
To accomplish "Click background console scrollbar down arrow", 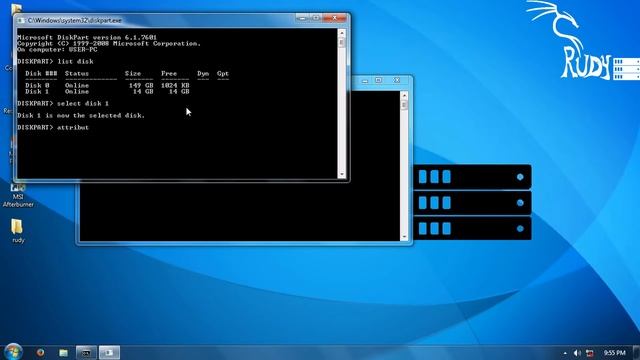I will point(404,237).
